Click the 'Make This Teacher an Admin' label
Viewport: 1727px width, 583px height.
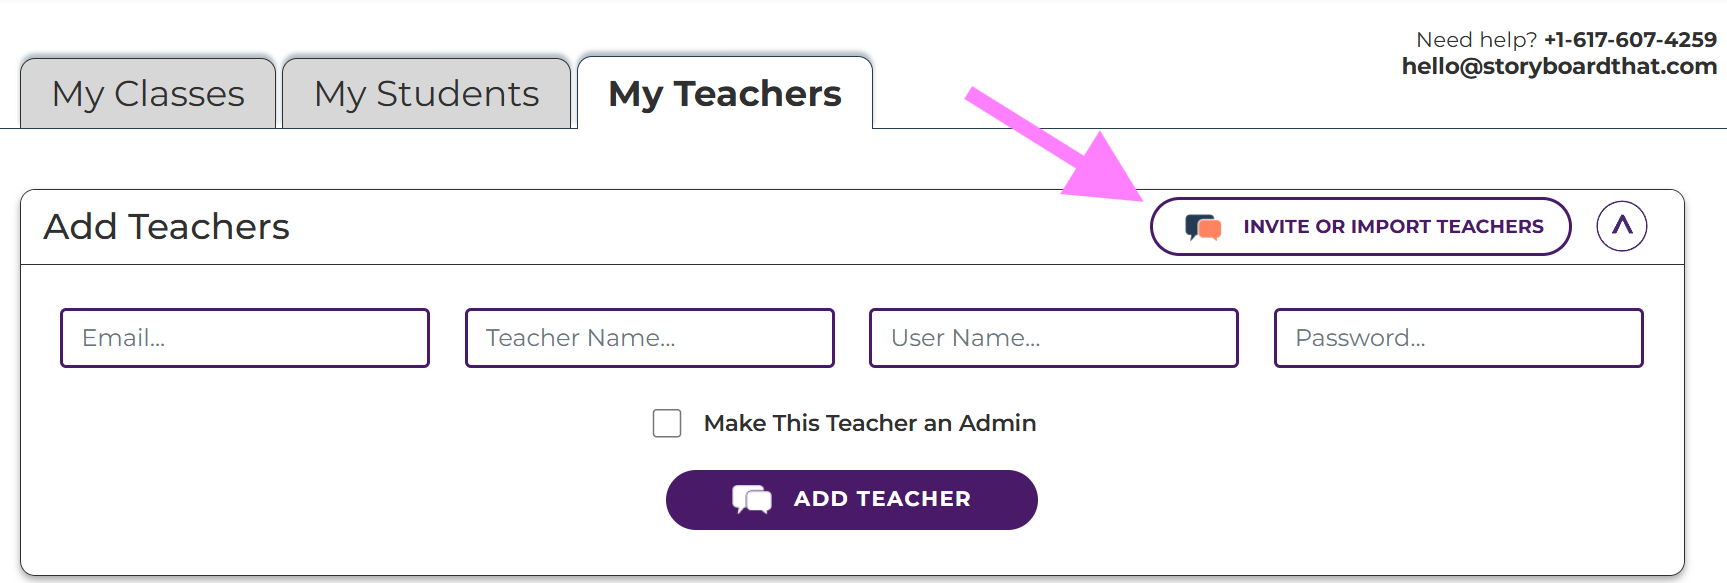[869, 423]
